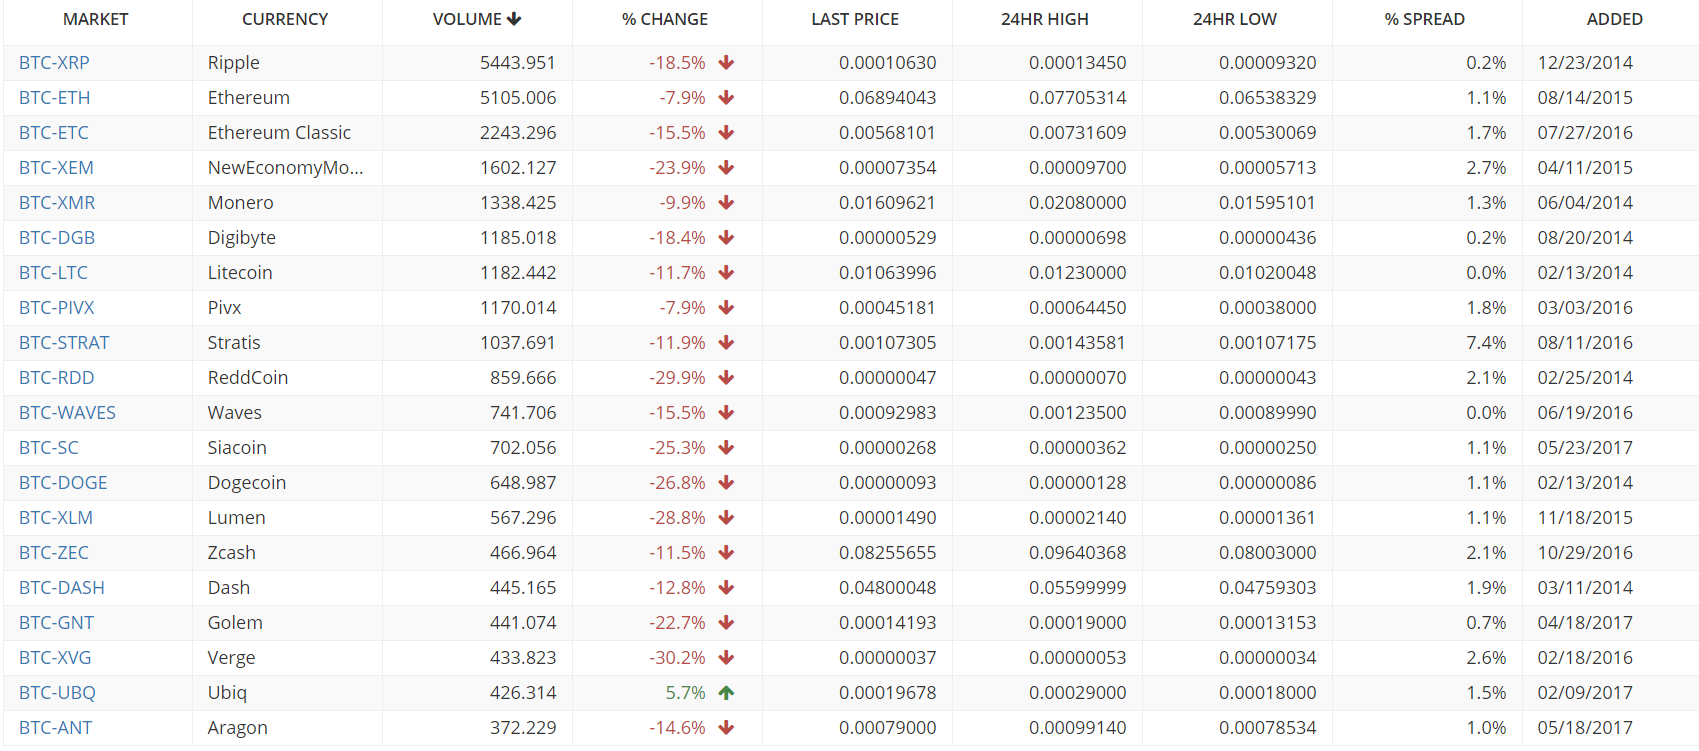Viewport: 1699px width, 751px height.
Task: Open the BTC-XEM market link
Action: click(x=56, y=168)
